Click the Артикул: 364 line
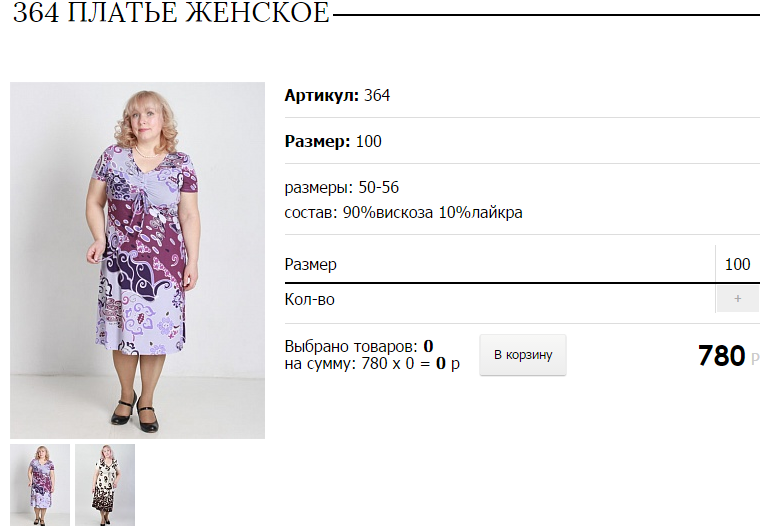The height and width of the screenshot is (526, 775). [x=337, y=95]
